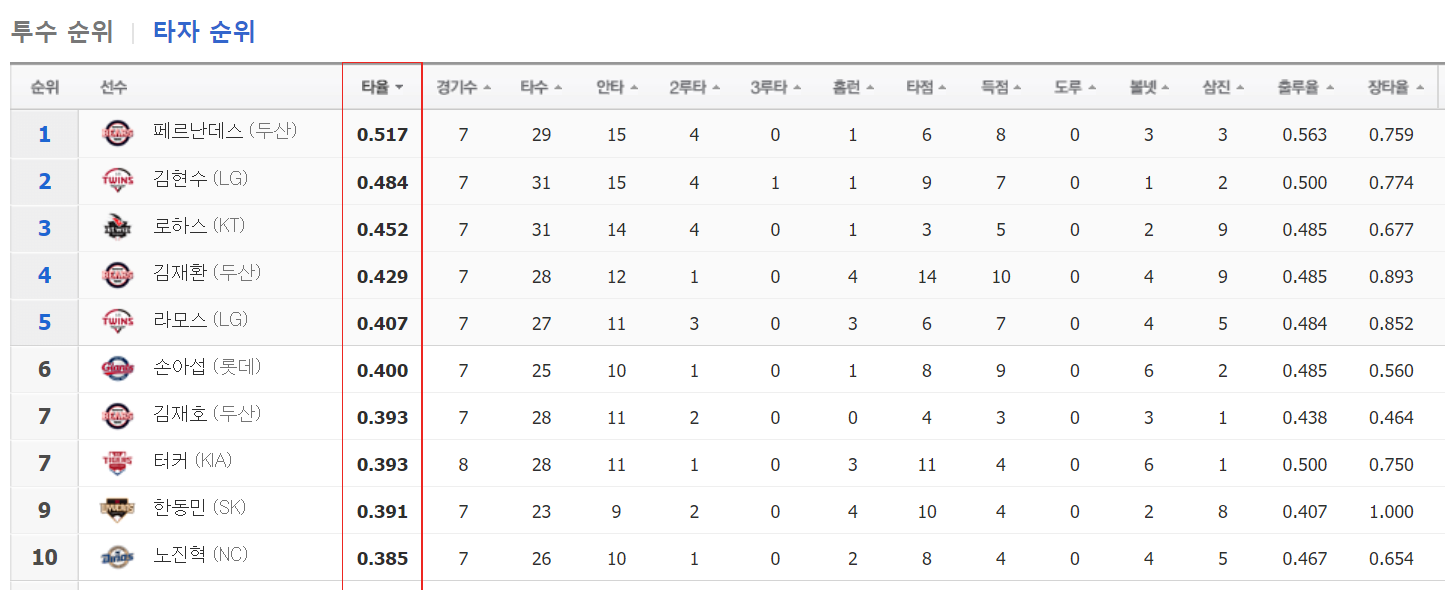Open player 라모스 (LG) link
The width and height of the screenshot is (1445, 590).
coord(201,320)
